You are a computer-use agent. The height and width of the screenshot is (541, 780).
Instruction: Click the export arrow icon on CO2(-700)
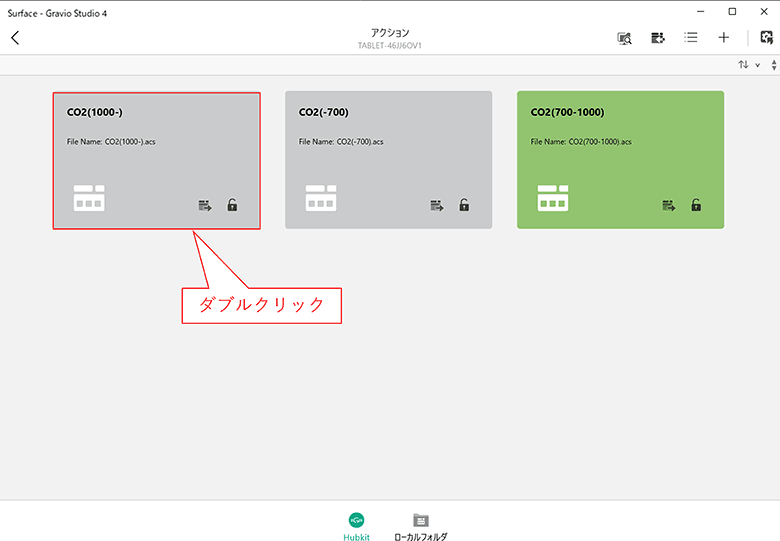[437, 205]
